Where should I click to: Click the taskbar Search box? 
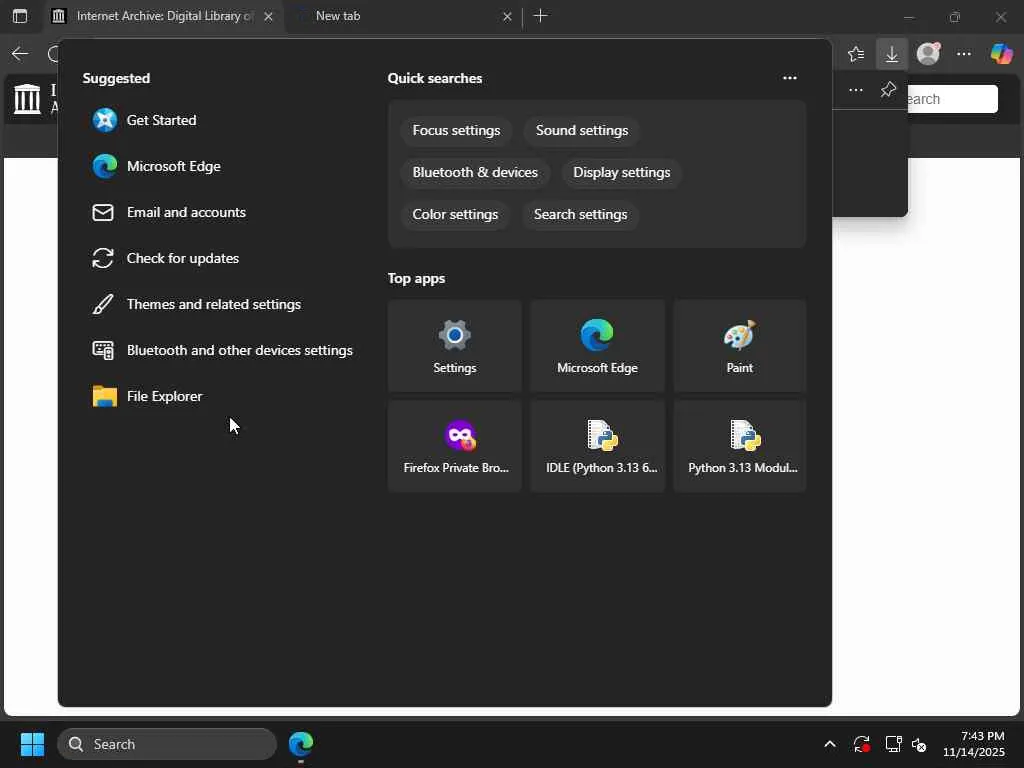[x=167, y=744]
